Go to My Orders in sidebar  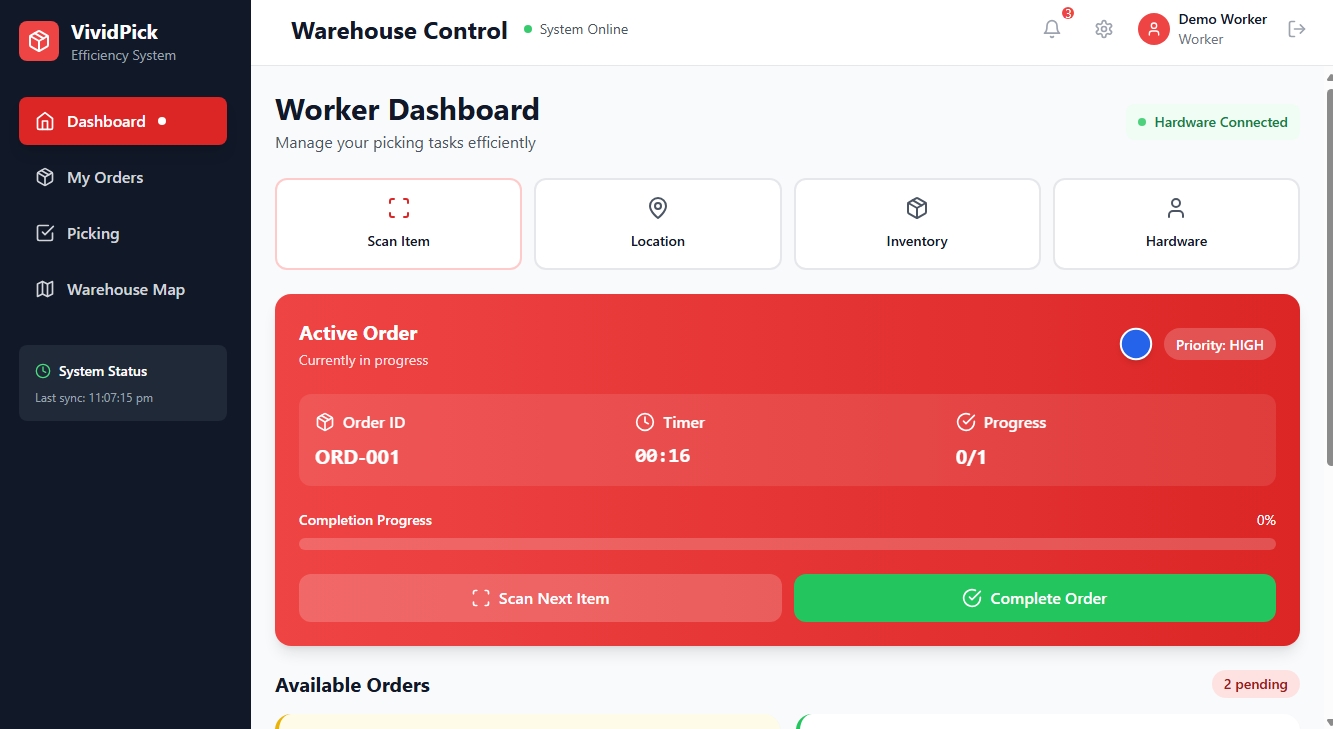tap(123, 177)
